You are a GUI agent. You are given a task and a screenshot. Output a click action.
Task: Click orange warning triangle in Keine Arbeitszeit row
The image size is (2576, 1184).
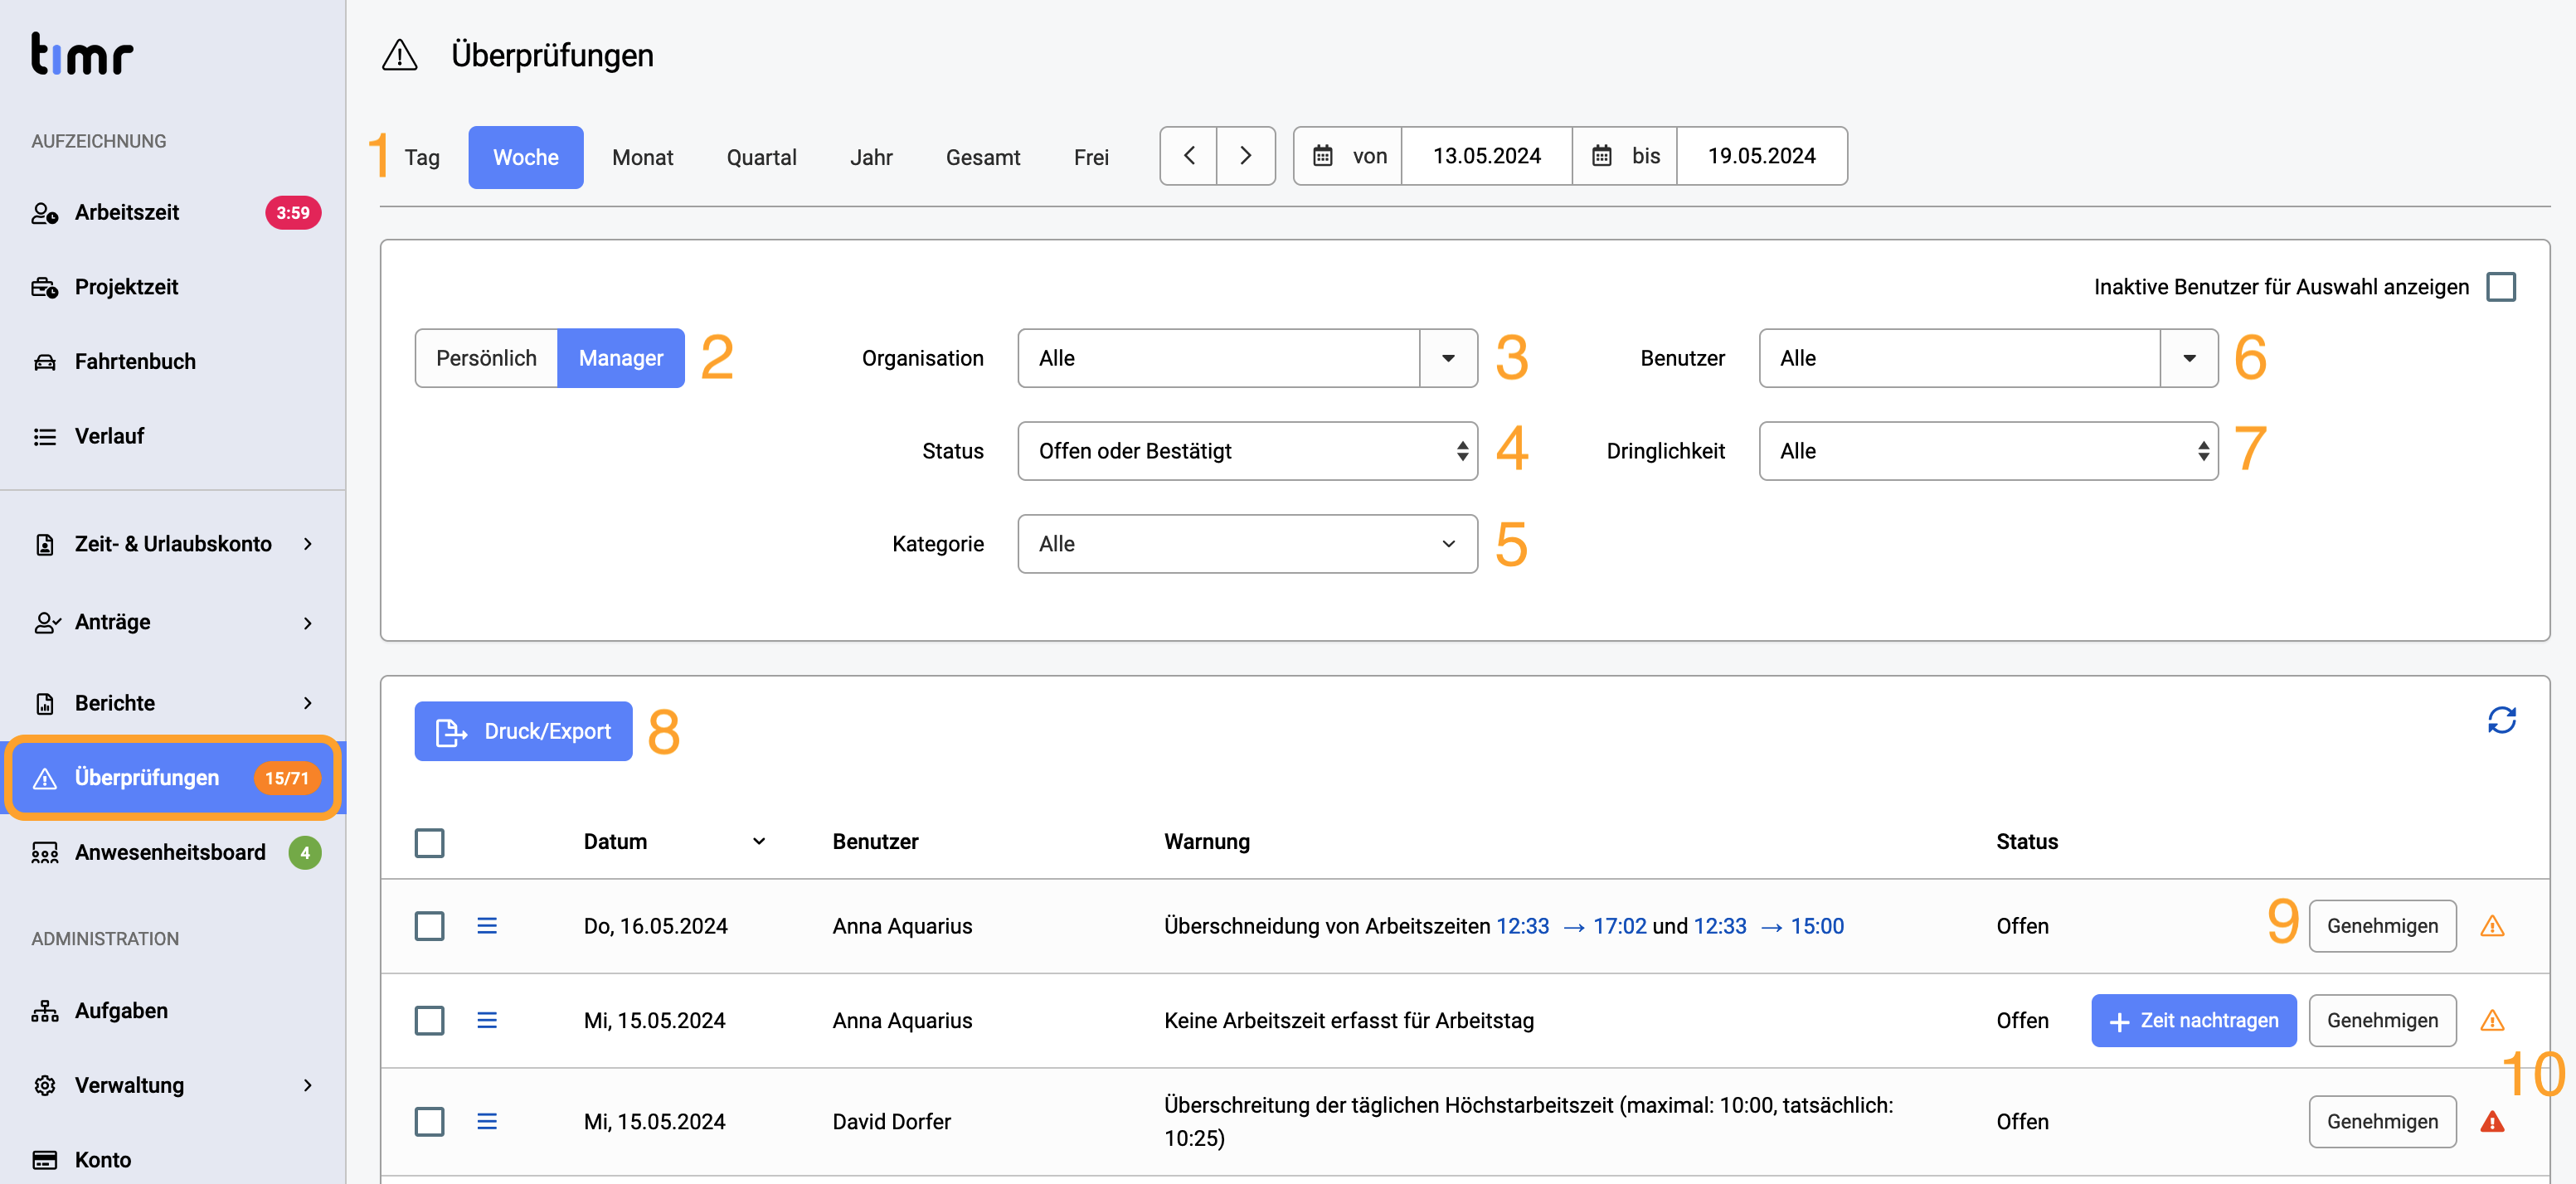pyautogui.click(x=2492, y=1021)
